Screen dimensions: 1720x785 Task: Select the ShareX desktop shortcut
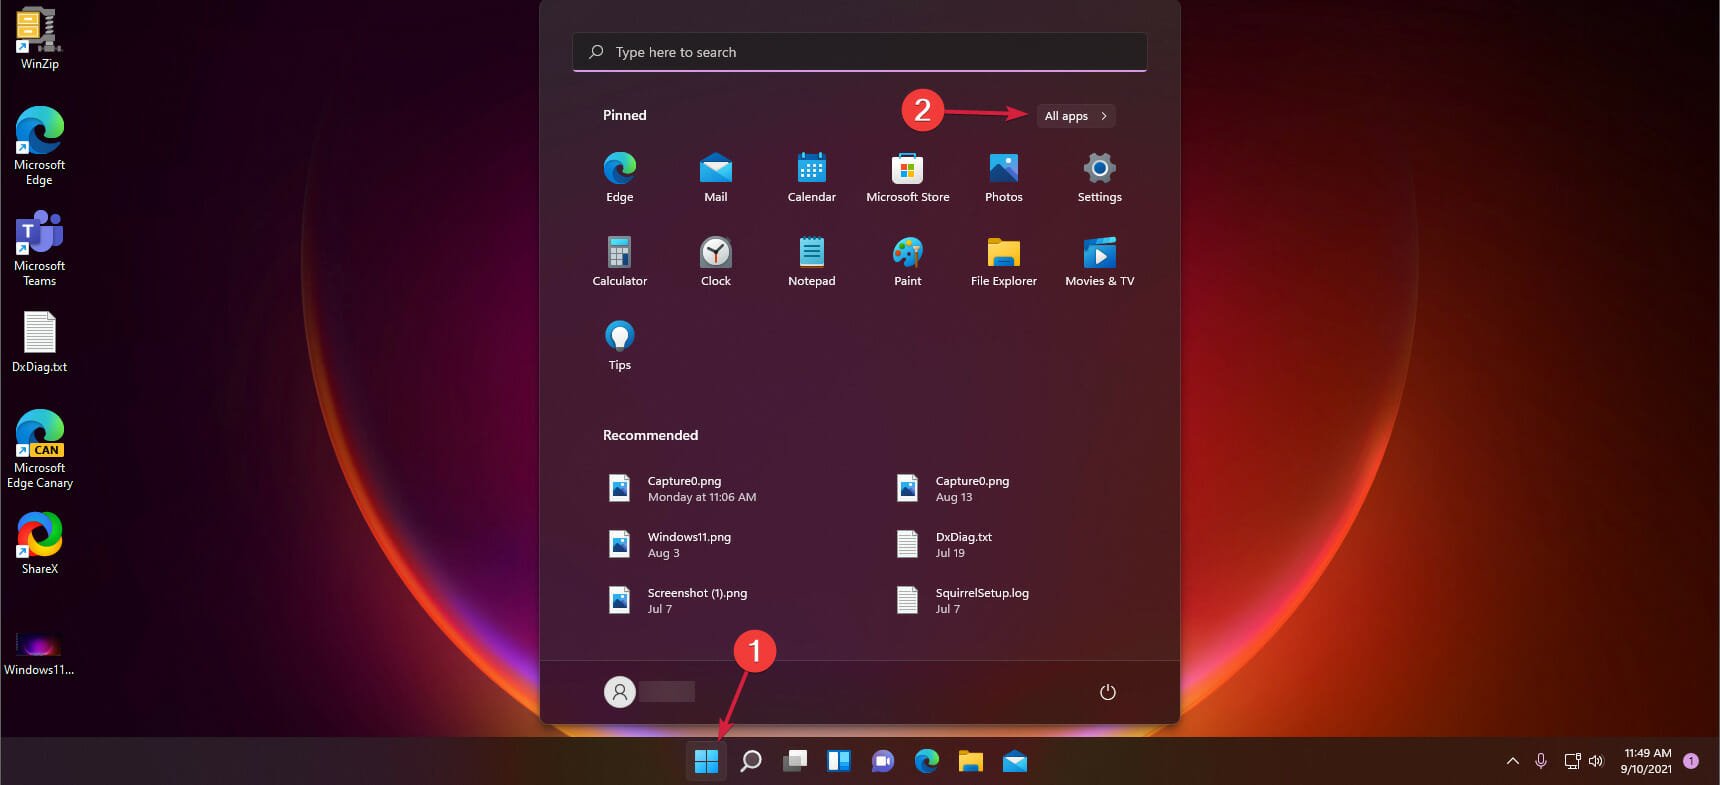click(x=39, y=543)
